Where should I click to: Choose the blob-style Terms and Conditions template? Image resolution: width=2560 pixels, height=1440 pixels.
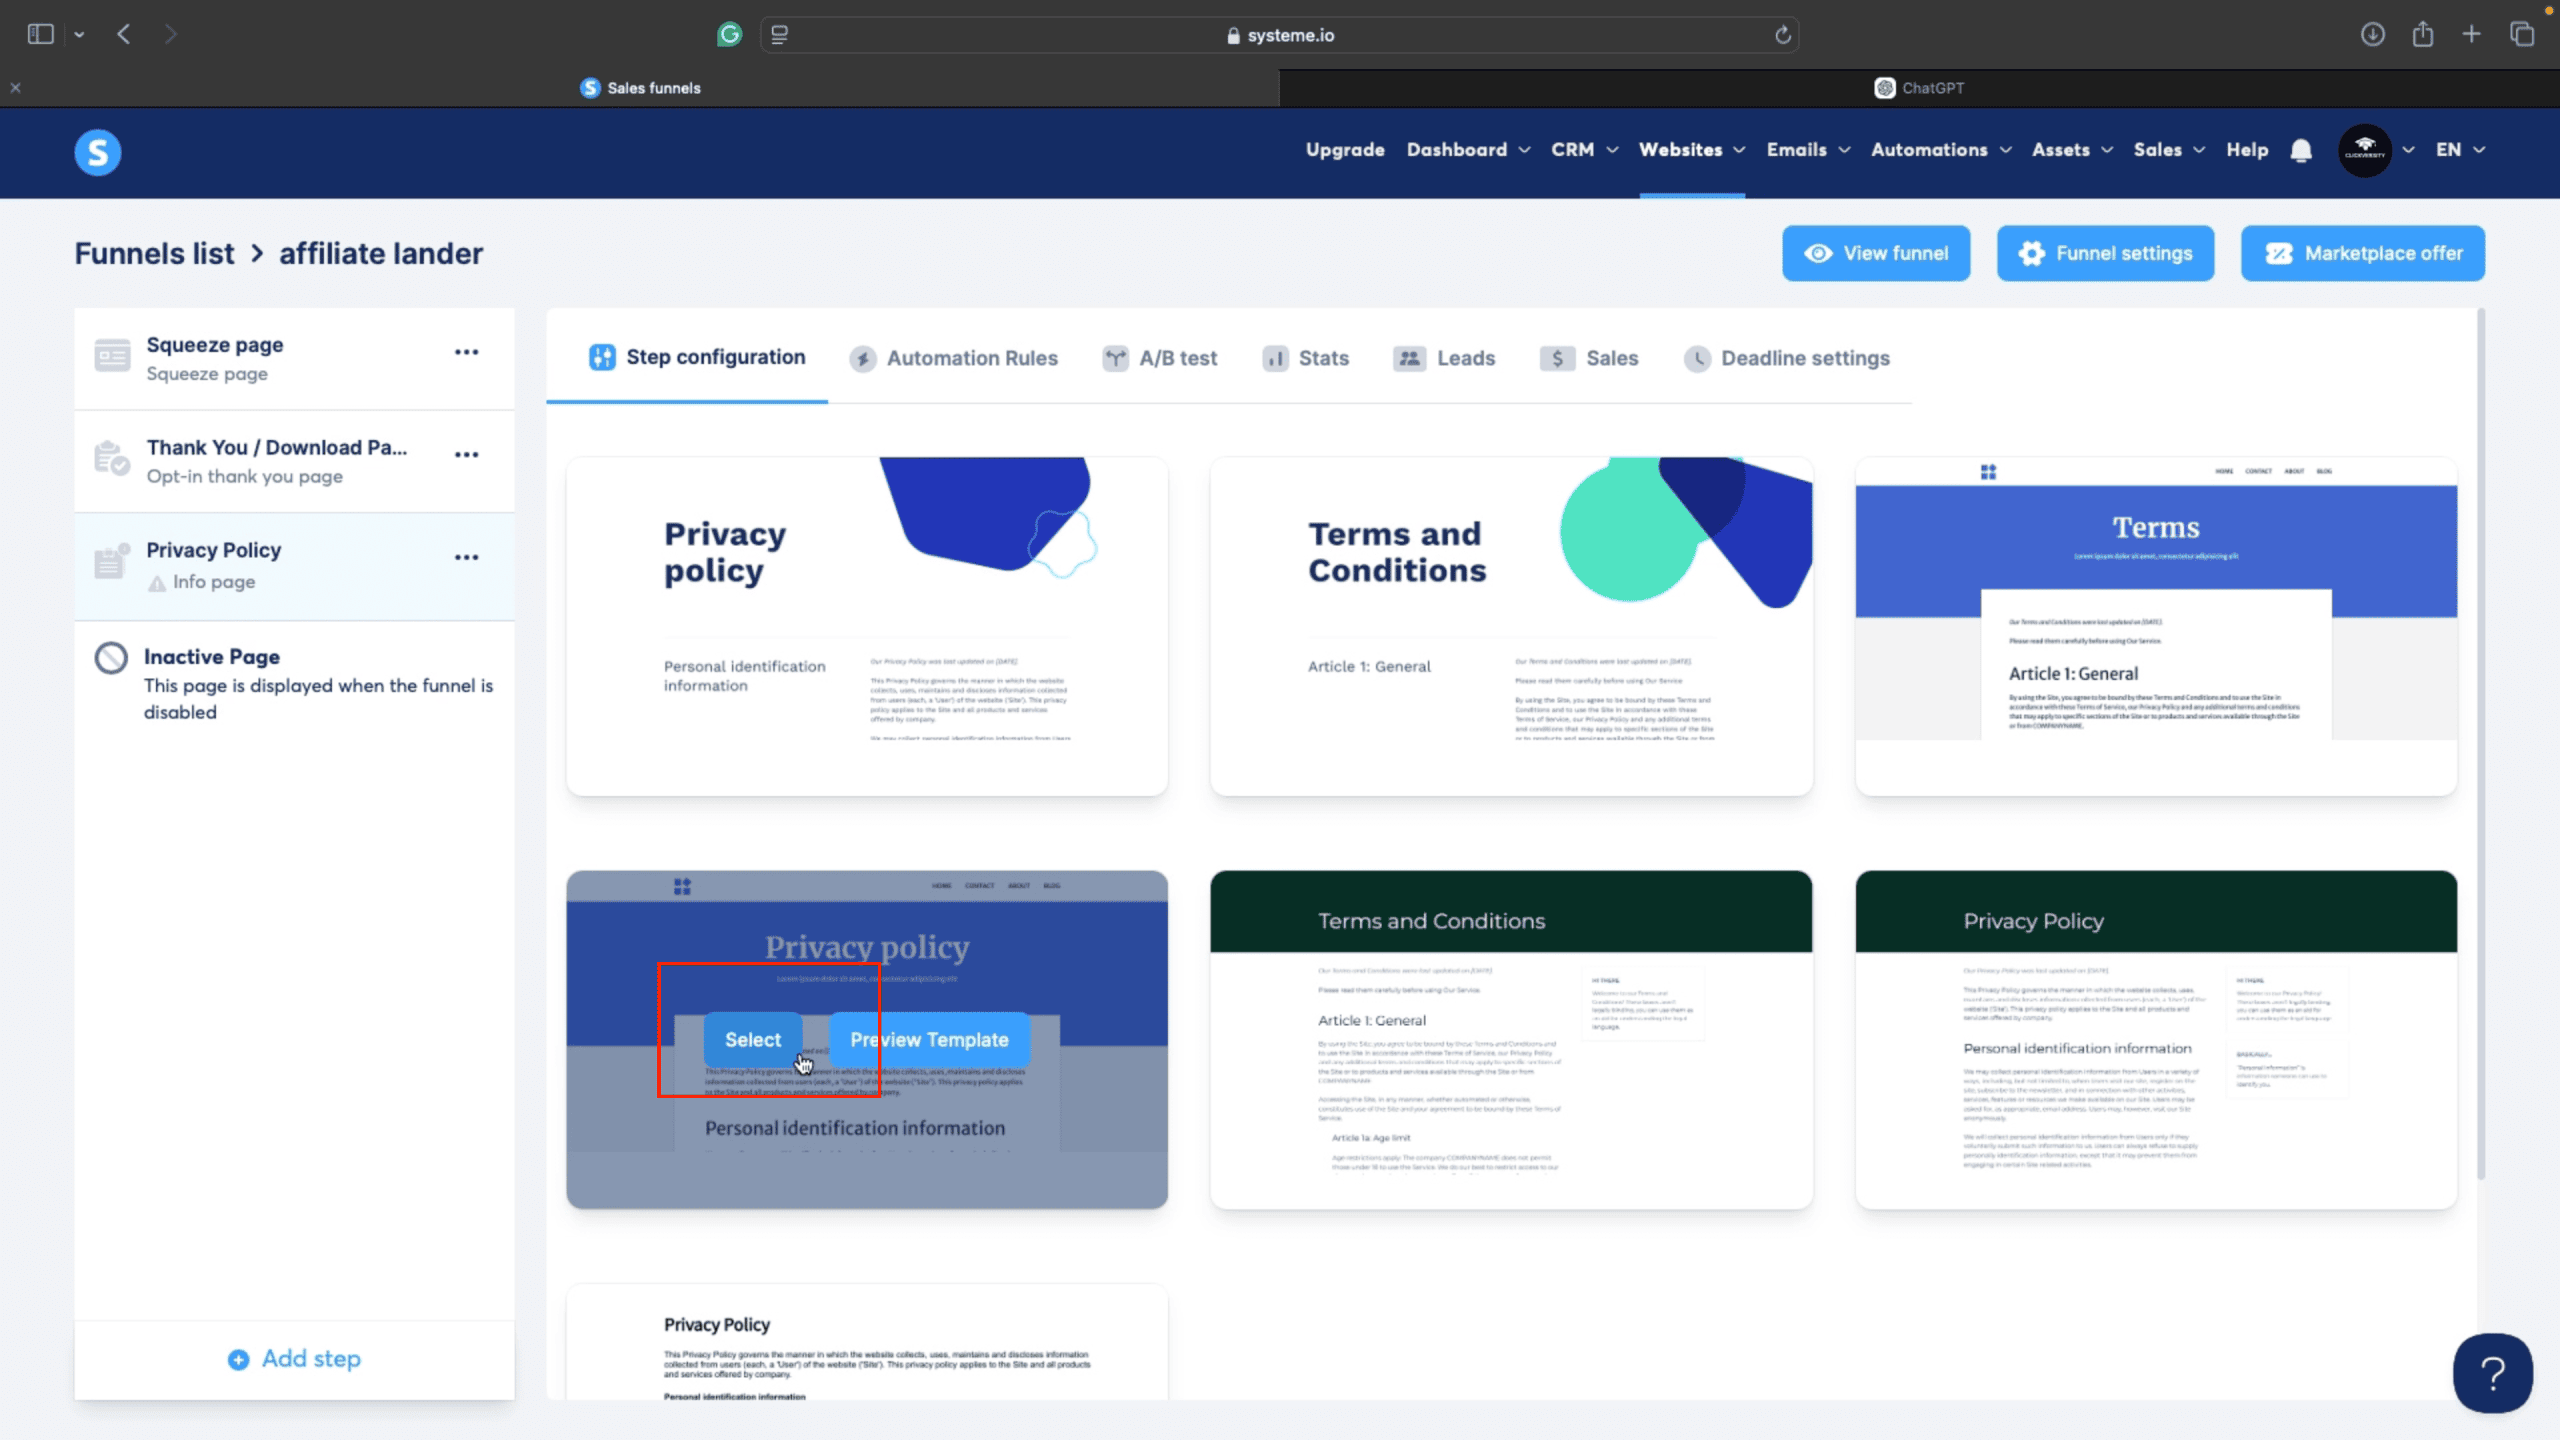point(1511,626)
